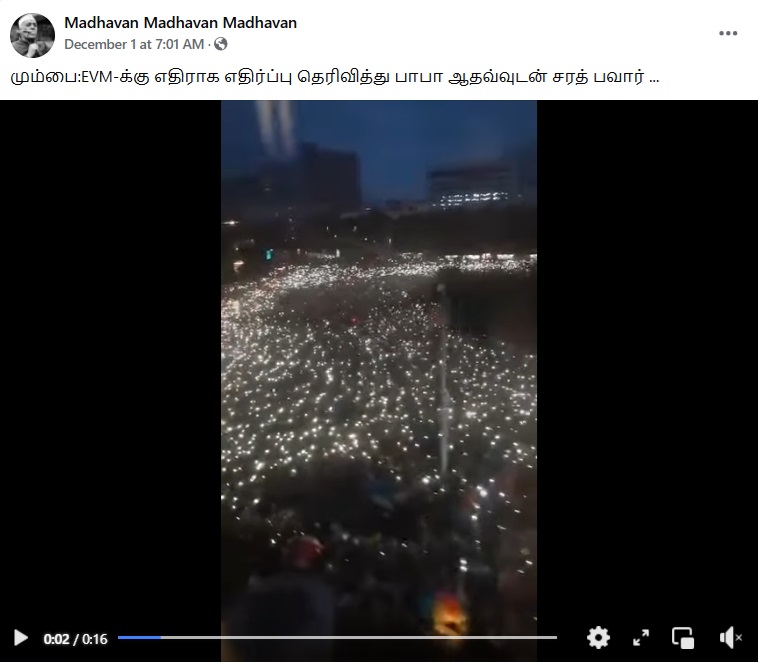Viewport: 758px width, 667px height.
Task: Open post options three-dot menu
Action: (728, 33)
